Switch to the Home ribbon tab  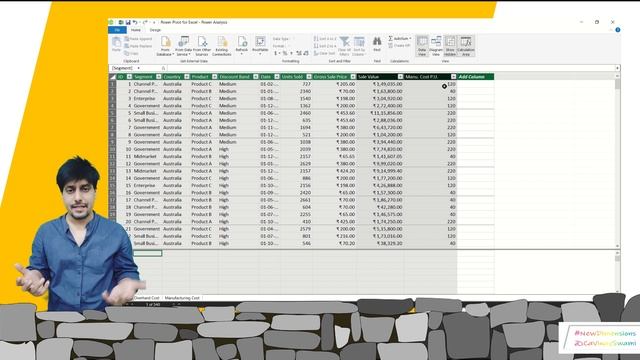click(x=136, y=30)
